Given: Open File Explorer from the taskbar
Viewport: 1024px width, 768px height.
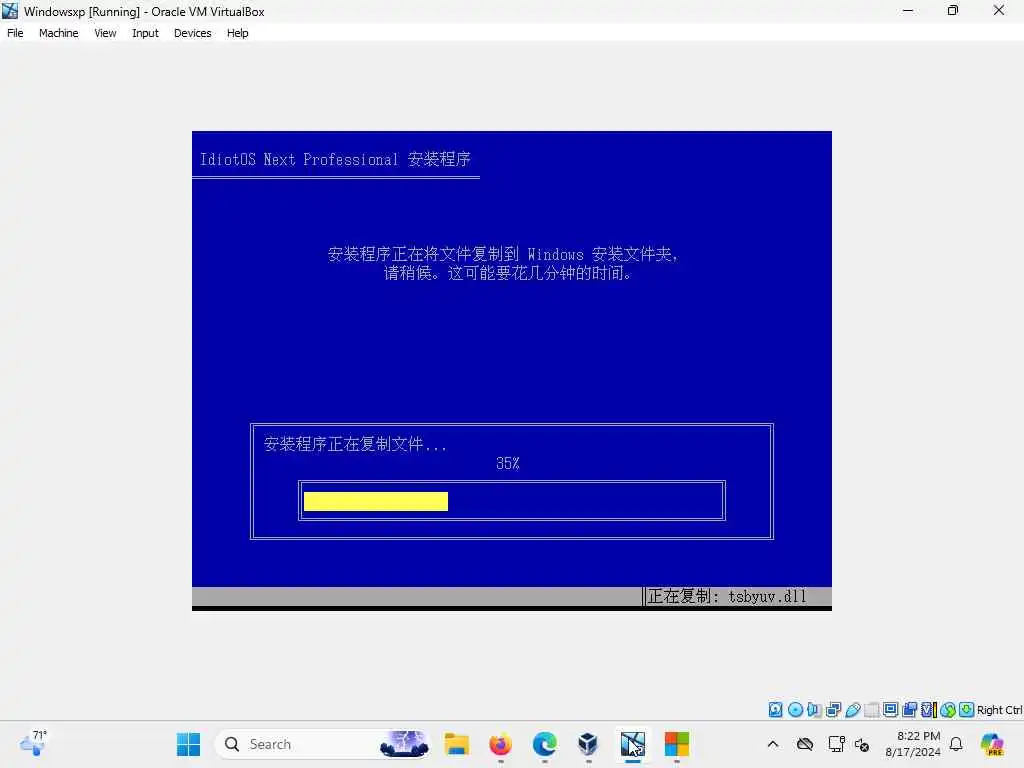Looking at the screenshot, I should tap(456, 744).
